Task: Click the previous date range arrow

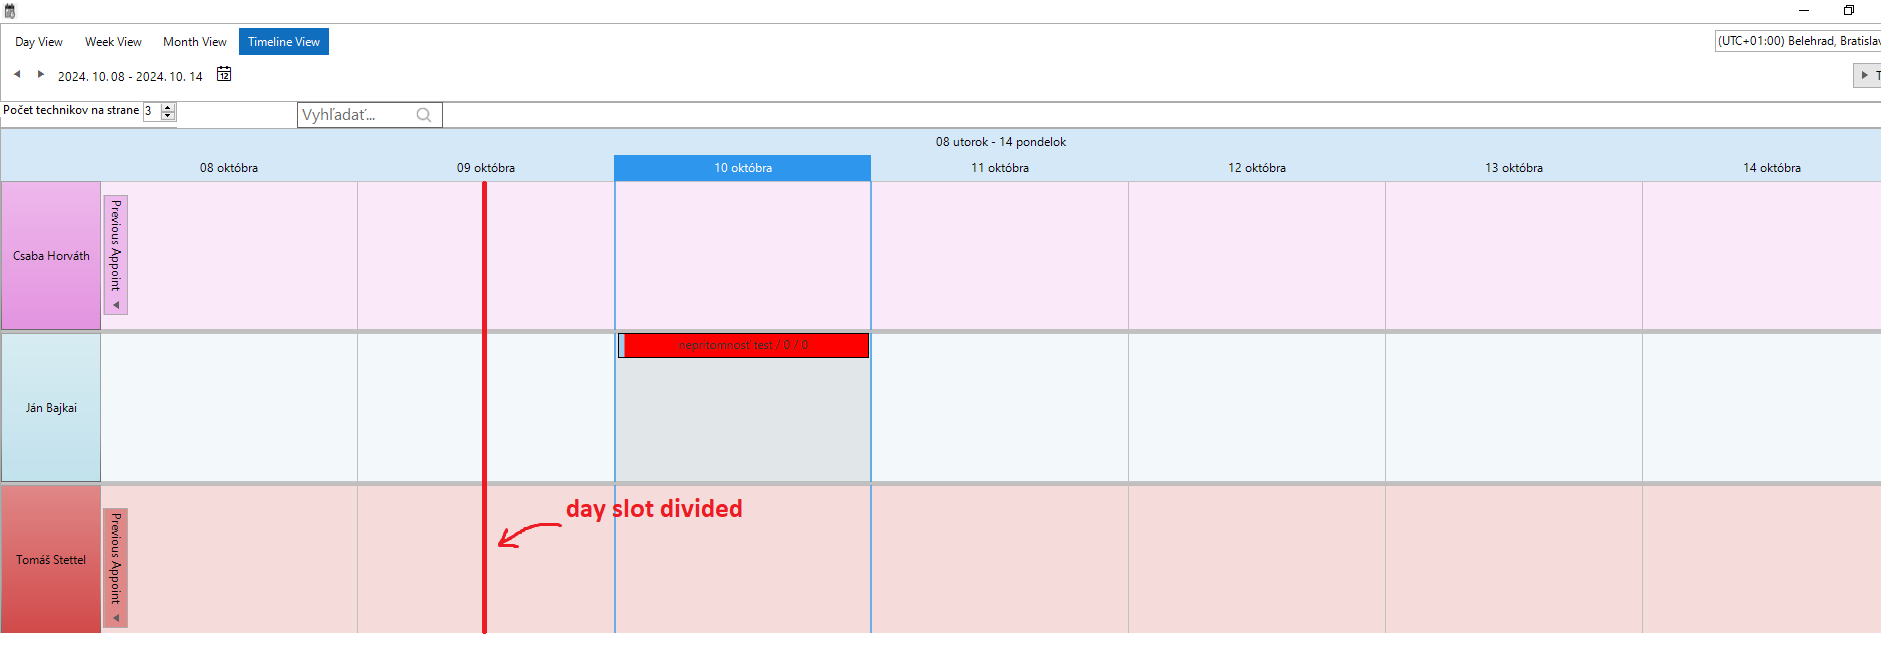Action: click(x=17, y=74)
